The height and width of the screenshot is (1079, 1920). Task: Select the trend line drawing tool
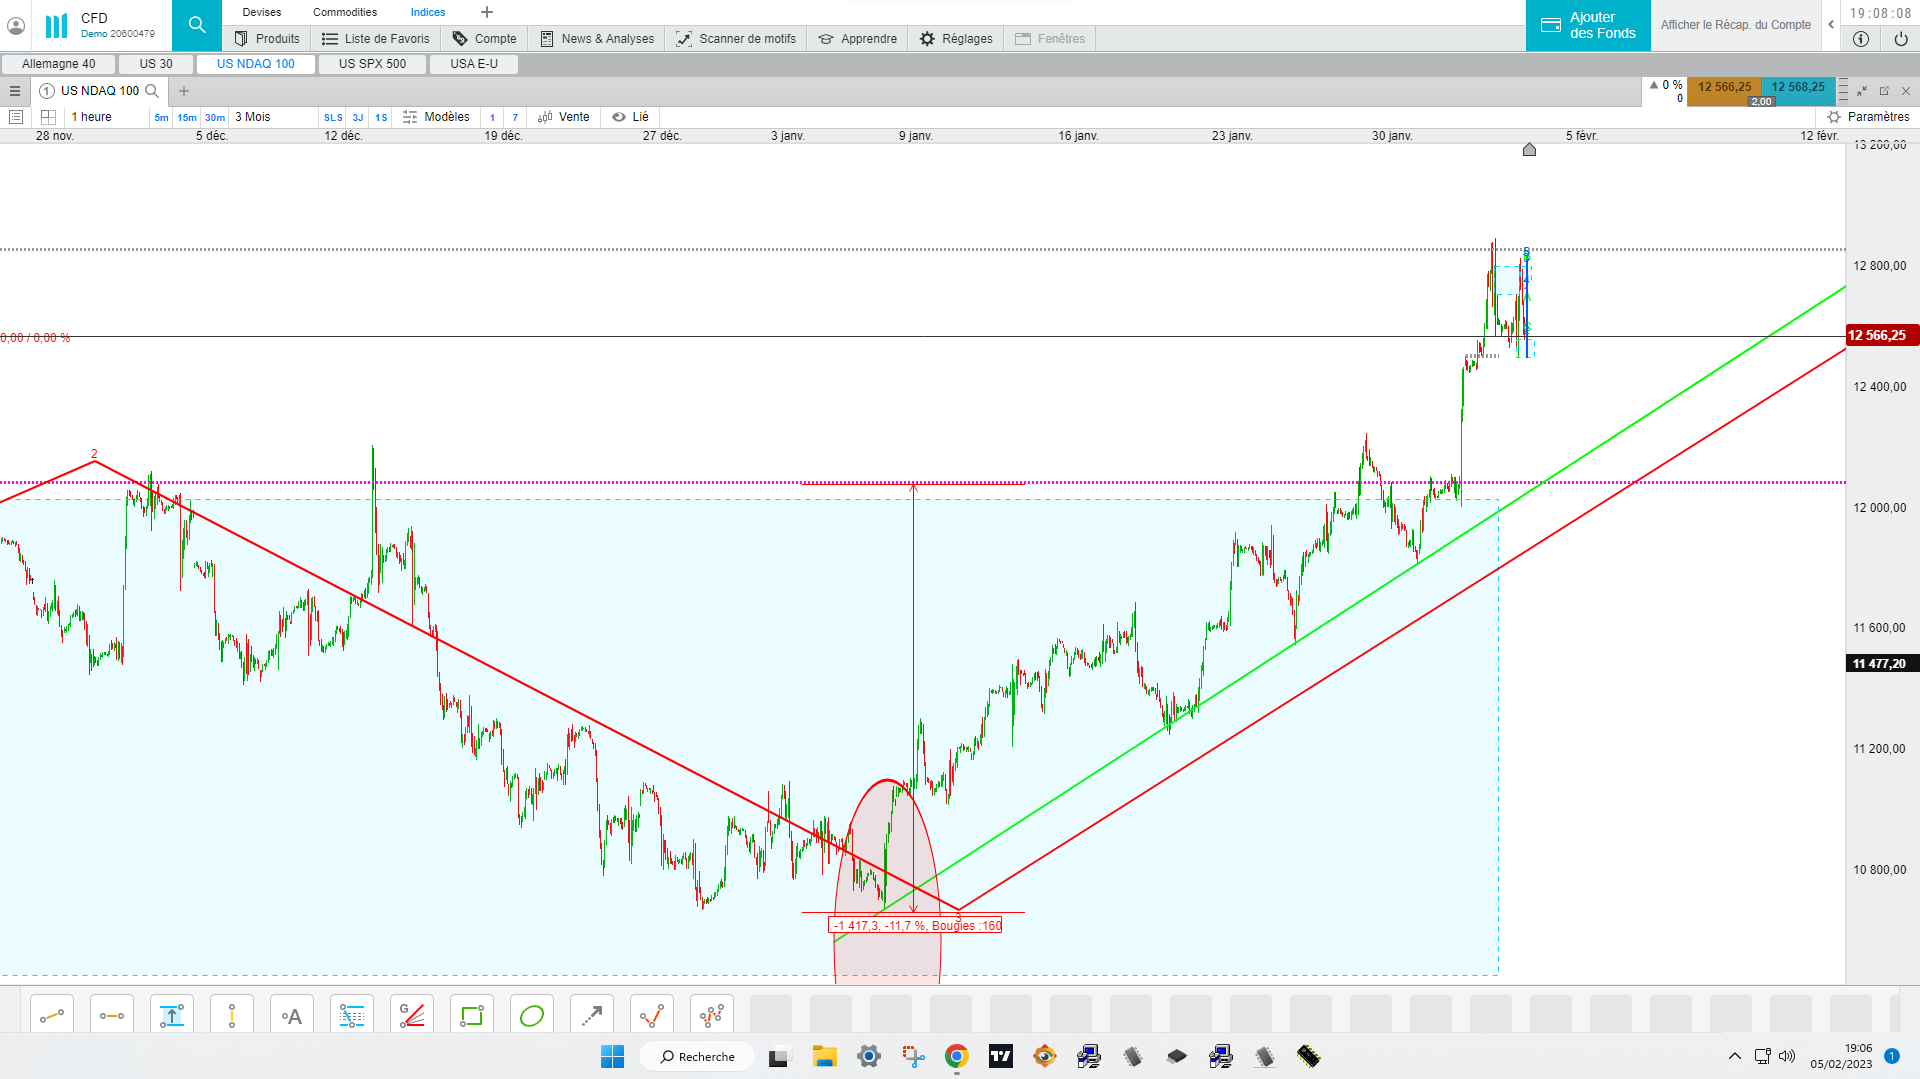52,1016
